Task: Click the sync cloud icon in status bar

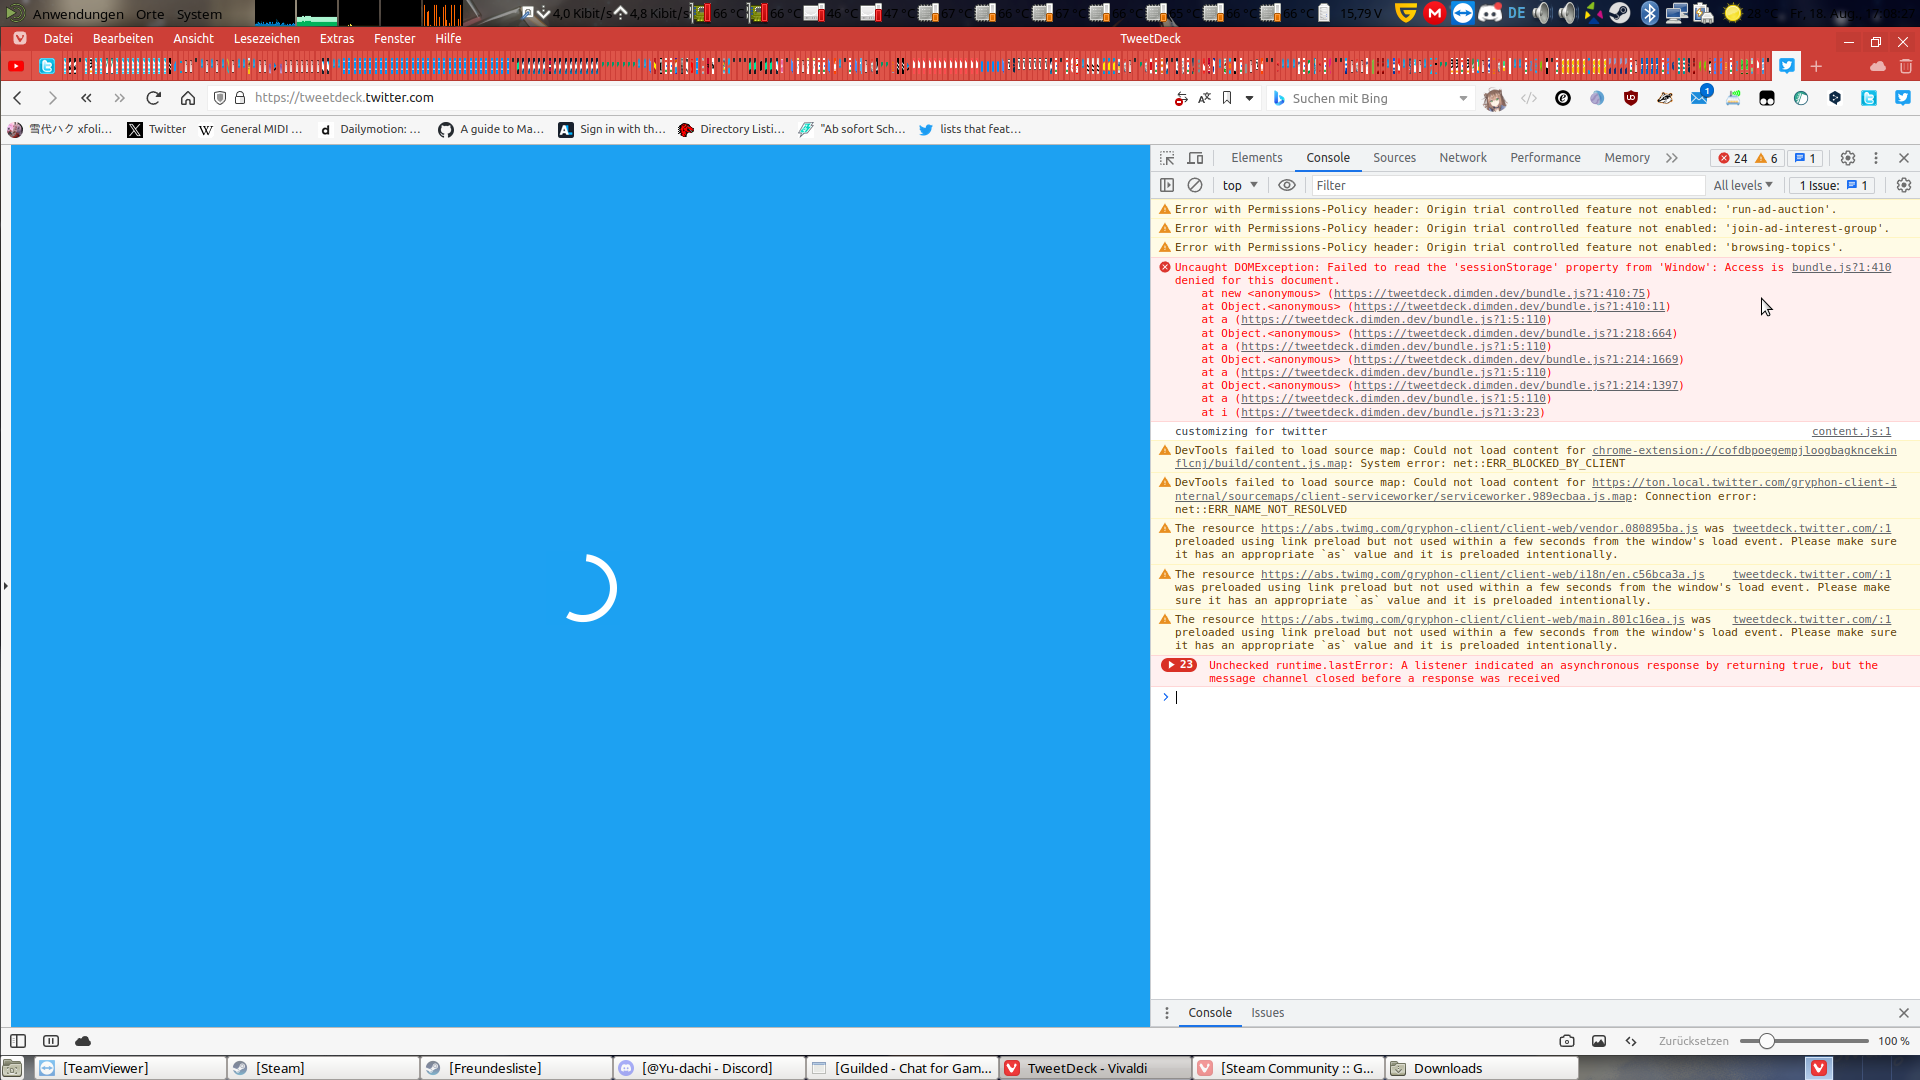Action: [83, 1041]
